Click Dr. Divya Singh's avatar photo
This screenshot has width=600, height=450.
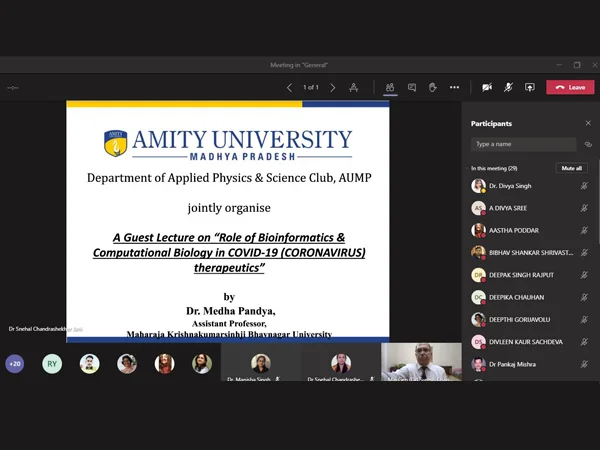click(478, 186)
